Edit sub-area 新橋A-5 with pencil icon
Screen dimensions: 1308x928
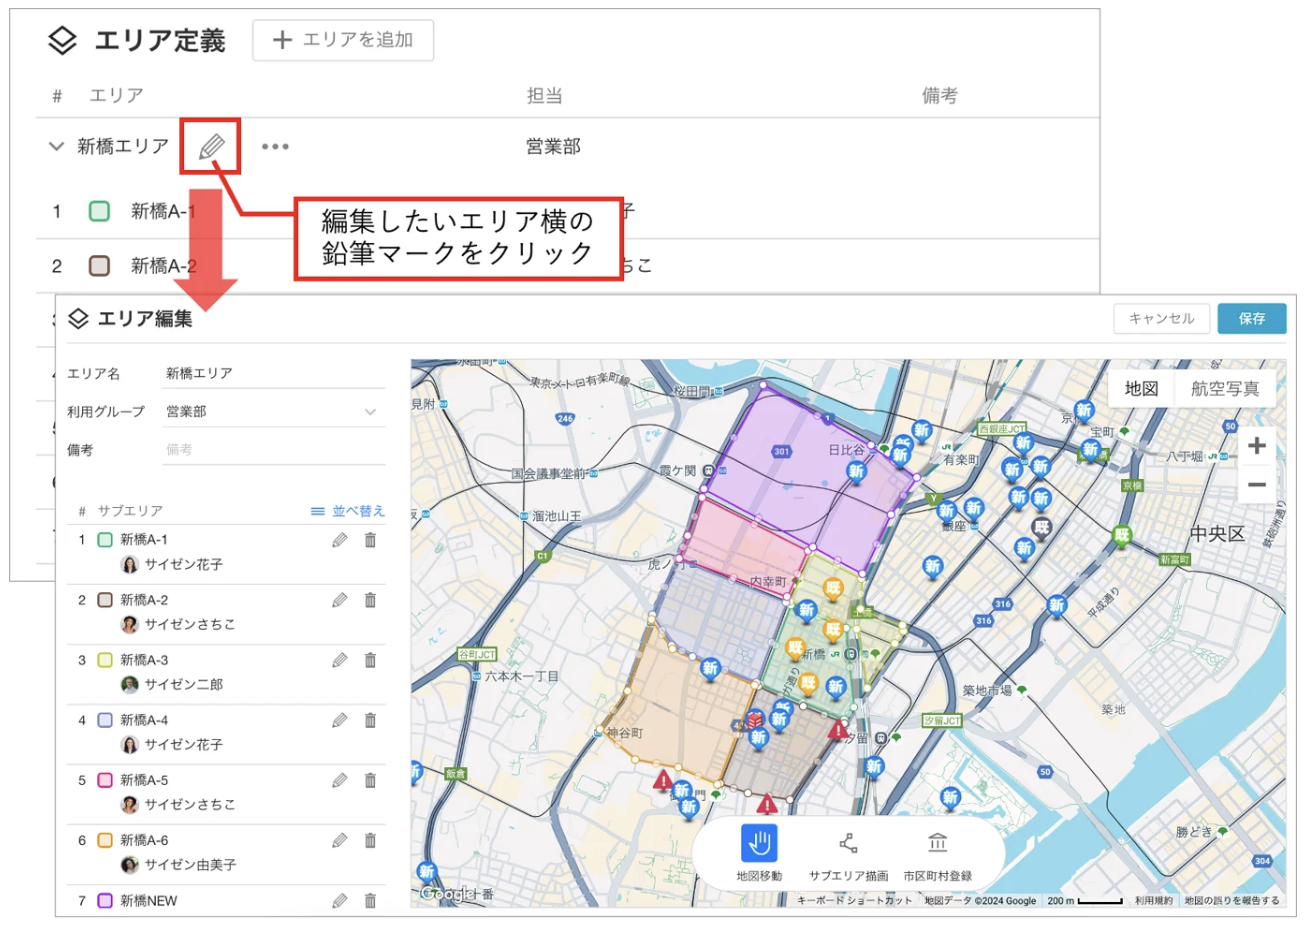(x=340, y=780)
